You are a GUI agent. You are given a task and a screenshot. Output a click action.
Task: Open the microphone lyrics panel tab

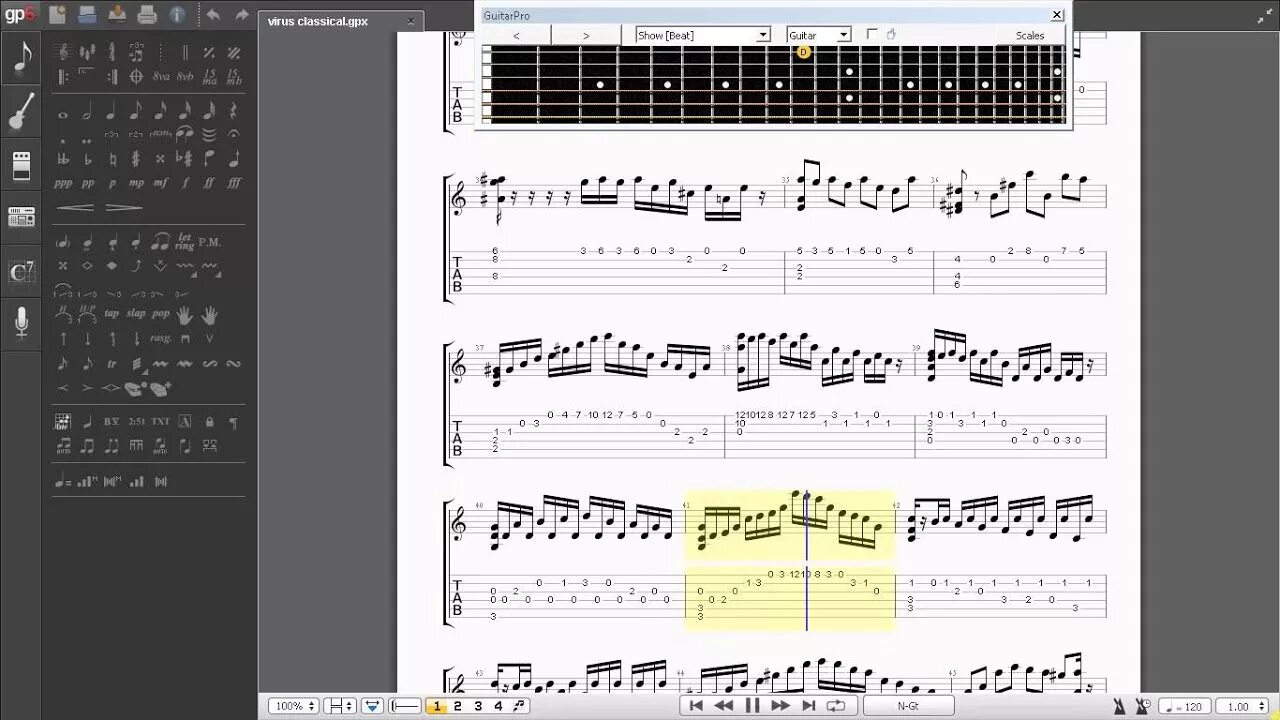(21, 322)
